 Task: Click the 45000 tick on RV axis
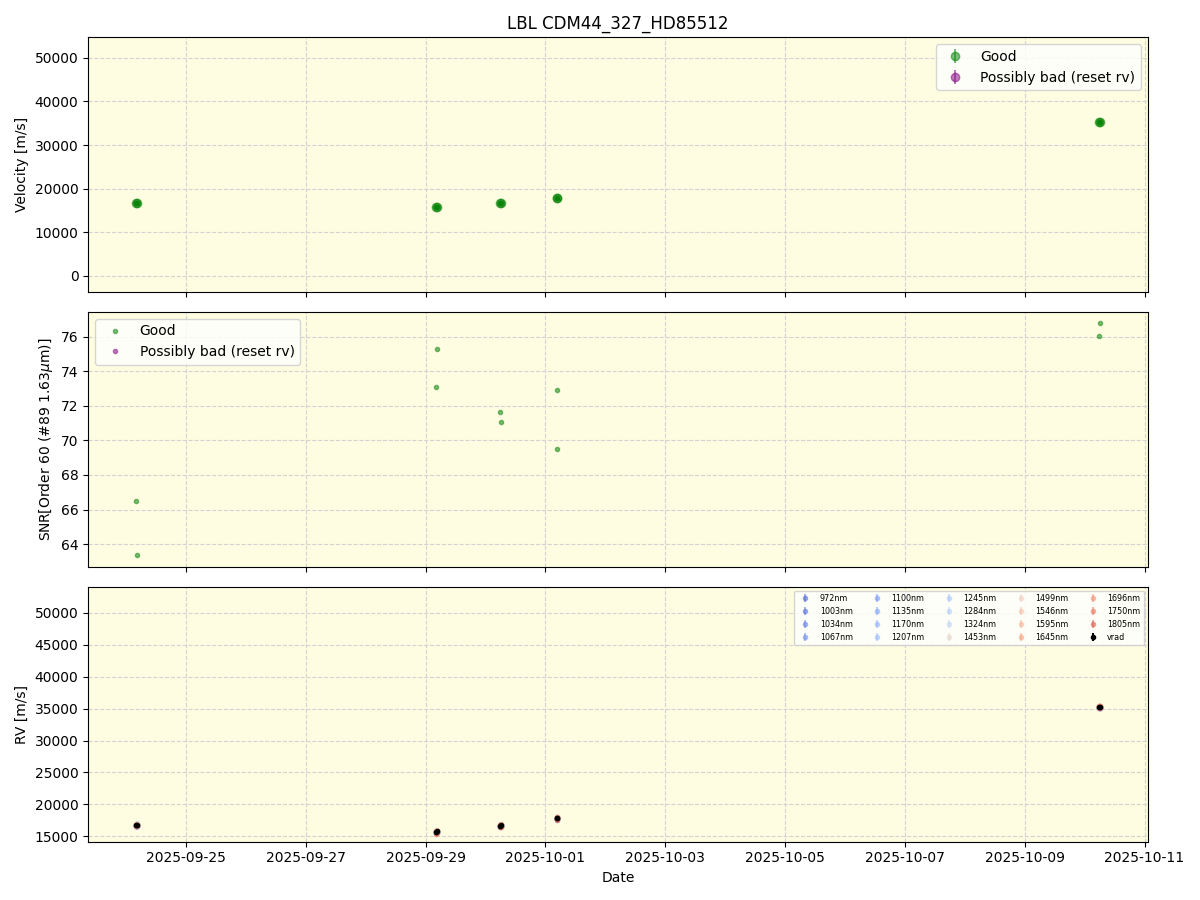tap(59, 645)
